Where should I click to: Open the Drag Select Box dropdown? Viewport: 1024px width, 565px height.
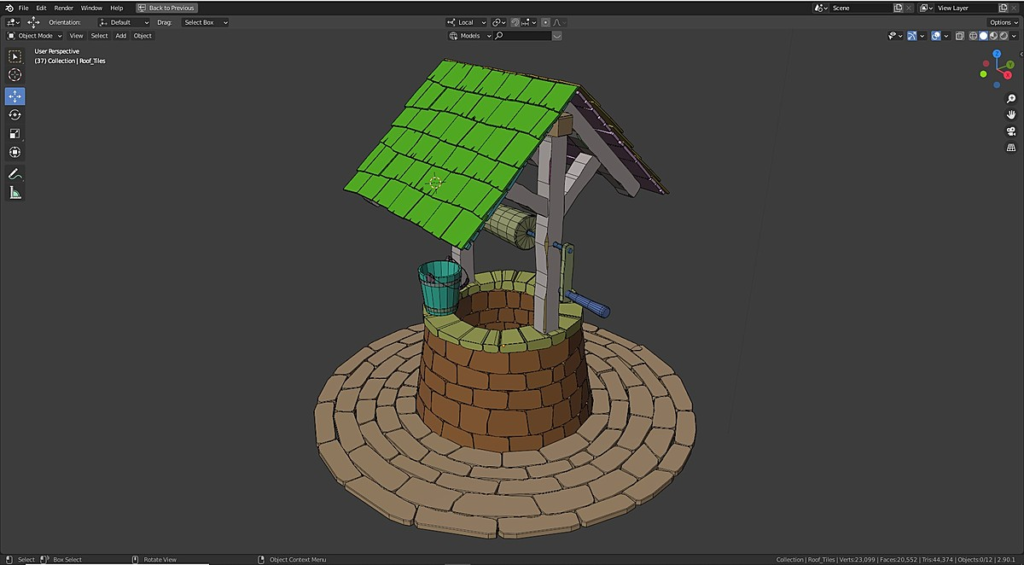(205, 22)
